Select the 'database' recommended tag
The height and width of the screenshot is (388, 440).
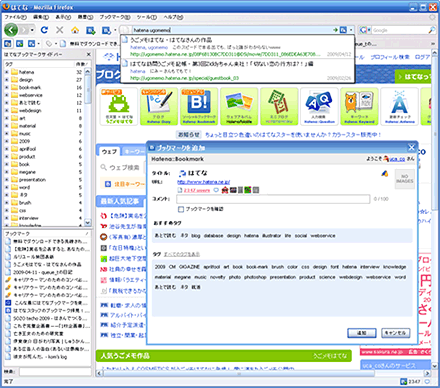[x=213, y=236]
